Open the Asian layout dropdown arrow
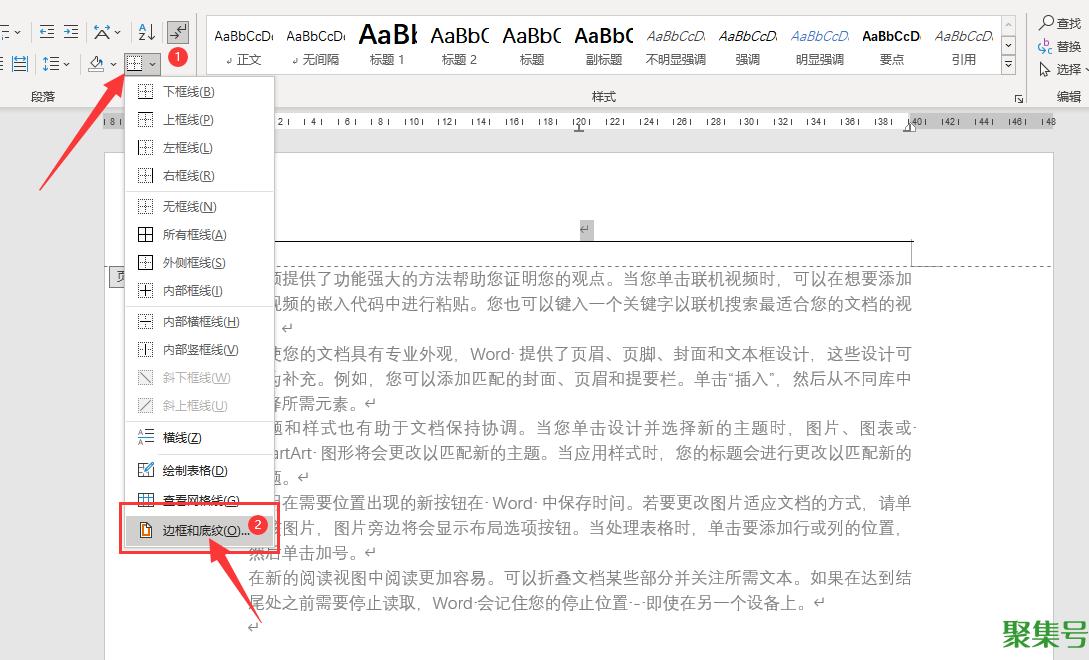 click(119, 33)
